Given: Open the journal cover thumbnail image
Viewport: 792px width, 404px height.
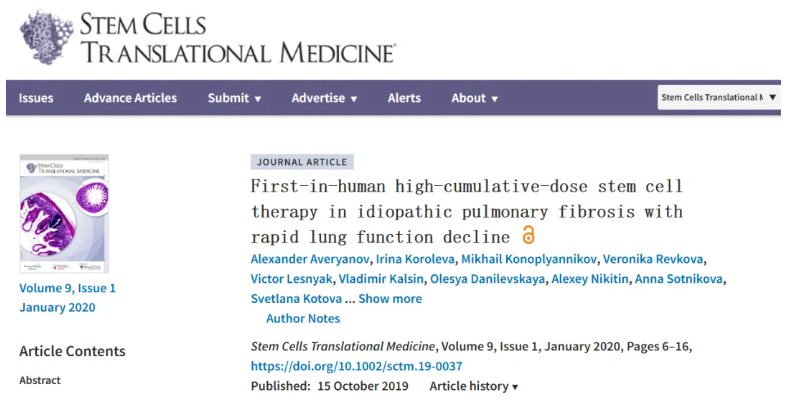Looking at the screenshot, I should tap(64, 213).
